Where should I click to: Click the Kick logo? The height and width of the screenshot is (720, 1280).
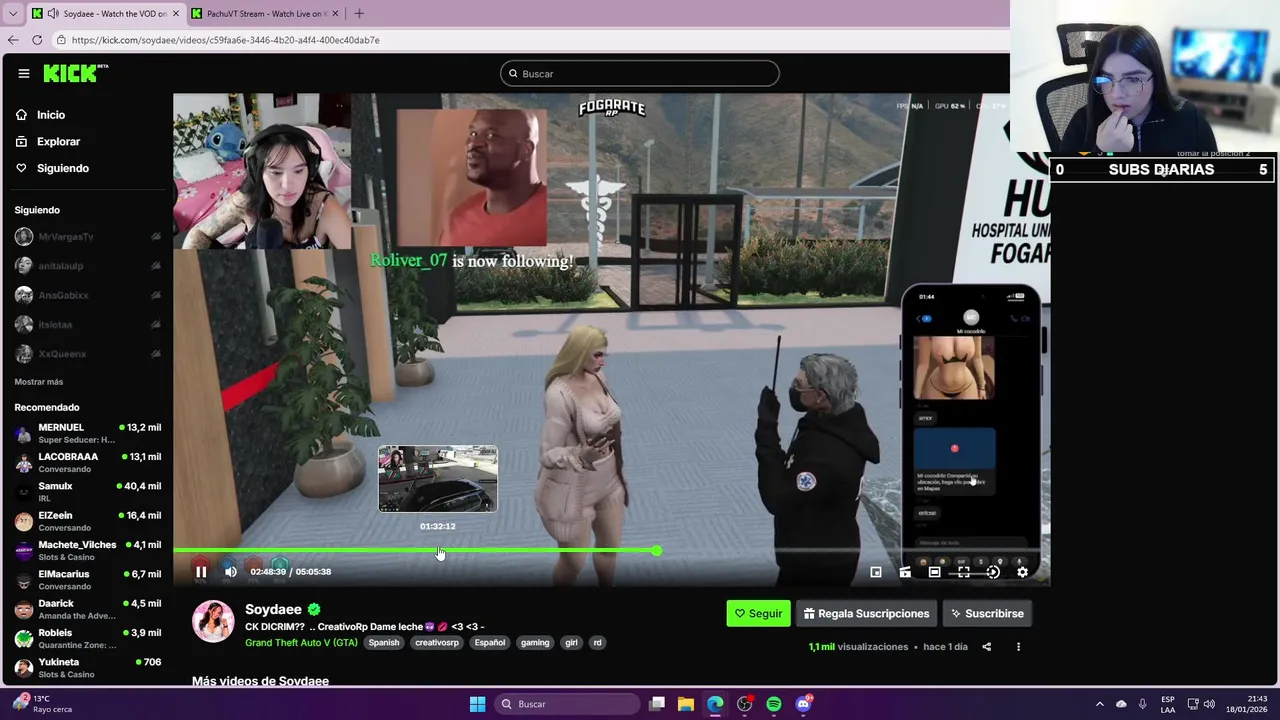click(75, 73)
